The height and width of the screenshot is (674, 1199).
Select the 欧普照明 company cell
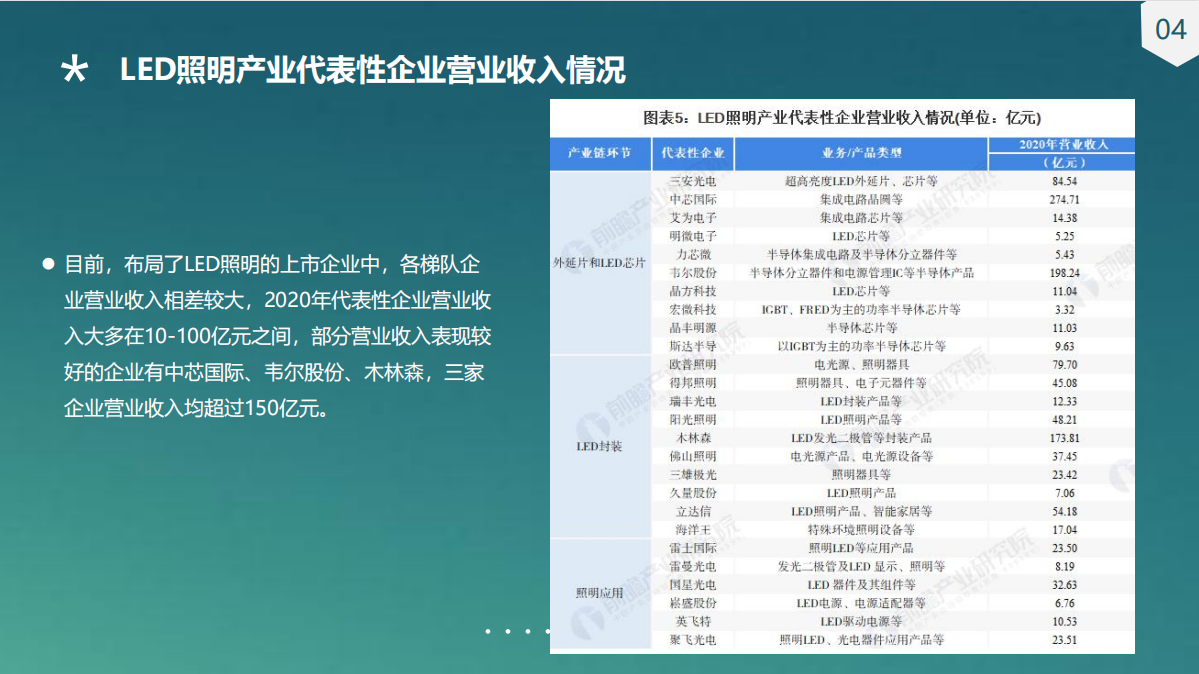pos(693,364)
